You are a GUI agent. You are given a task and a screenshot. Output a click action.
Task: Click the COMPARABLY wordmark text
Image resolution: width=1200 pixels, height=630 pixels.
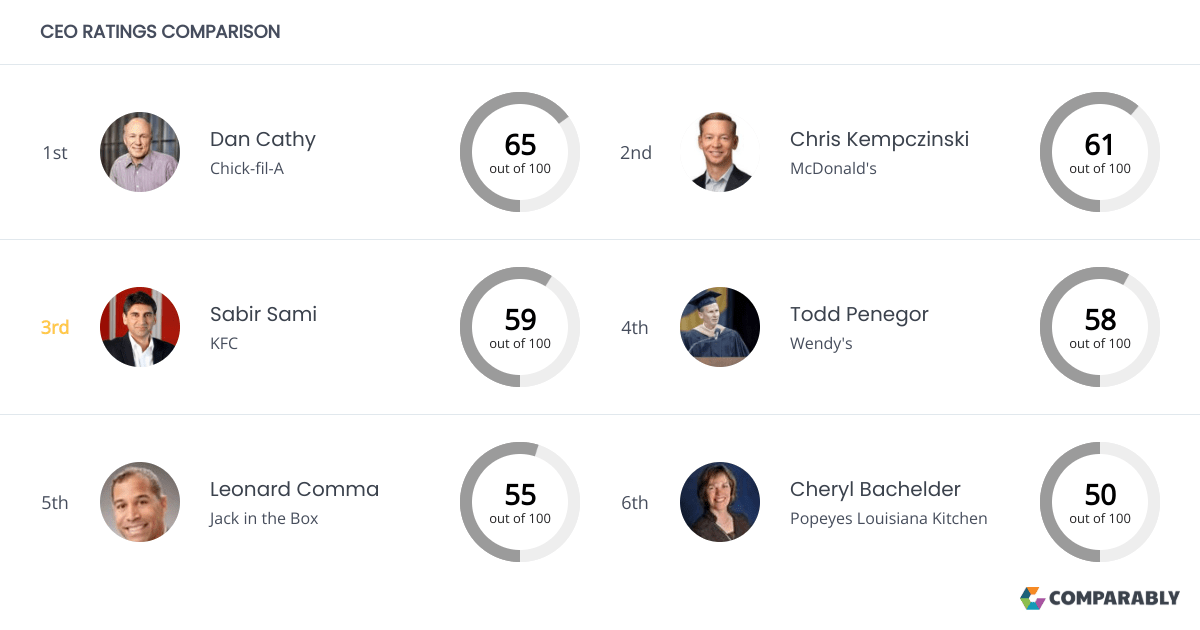1113,598
